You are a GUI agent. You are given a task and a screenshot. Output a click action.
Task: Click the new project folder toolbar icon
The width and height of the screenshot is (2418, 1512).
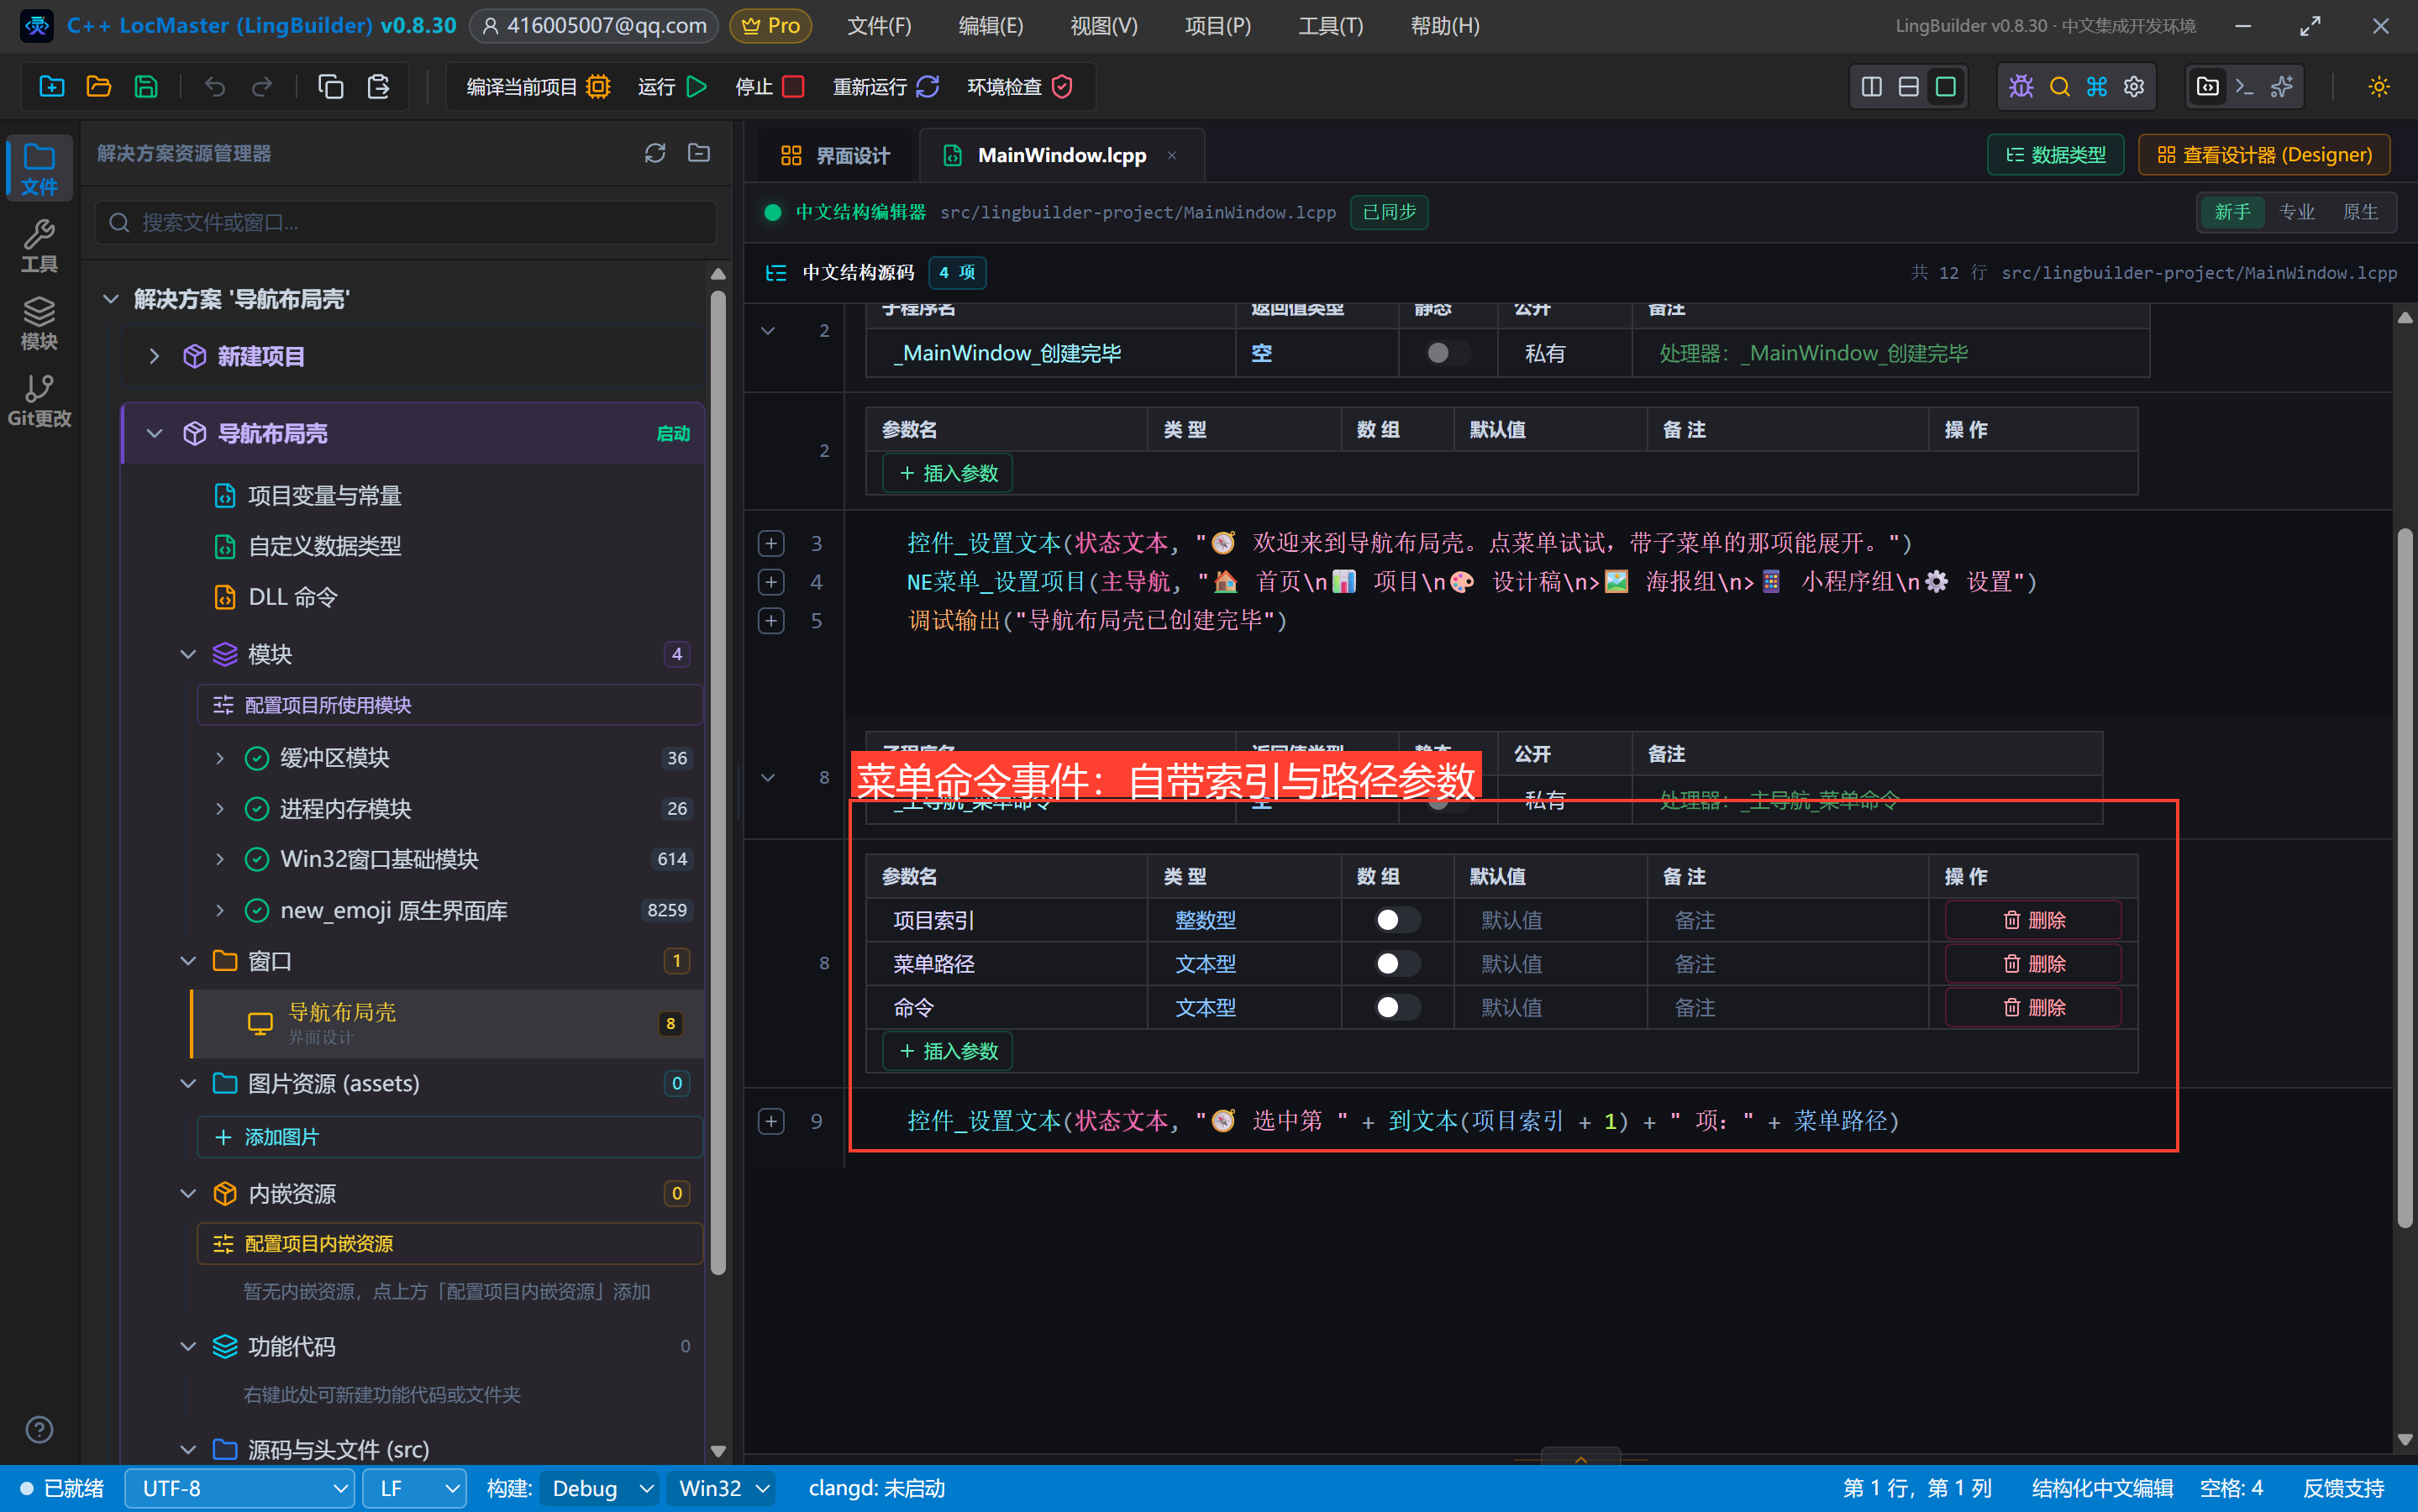point(51,87)
